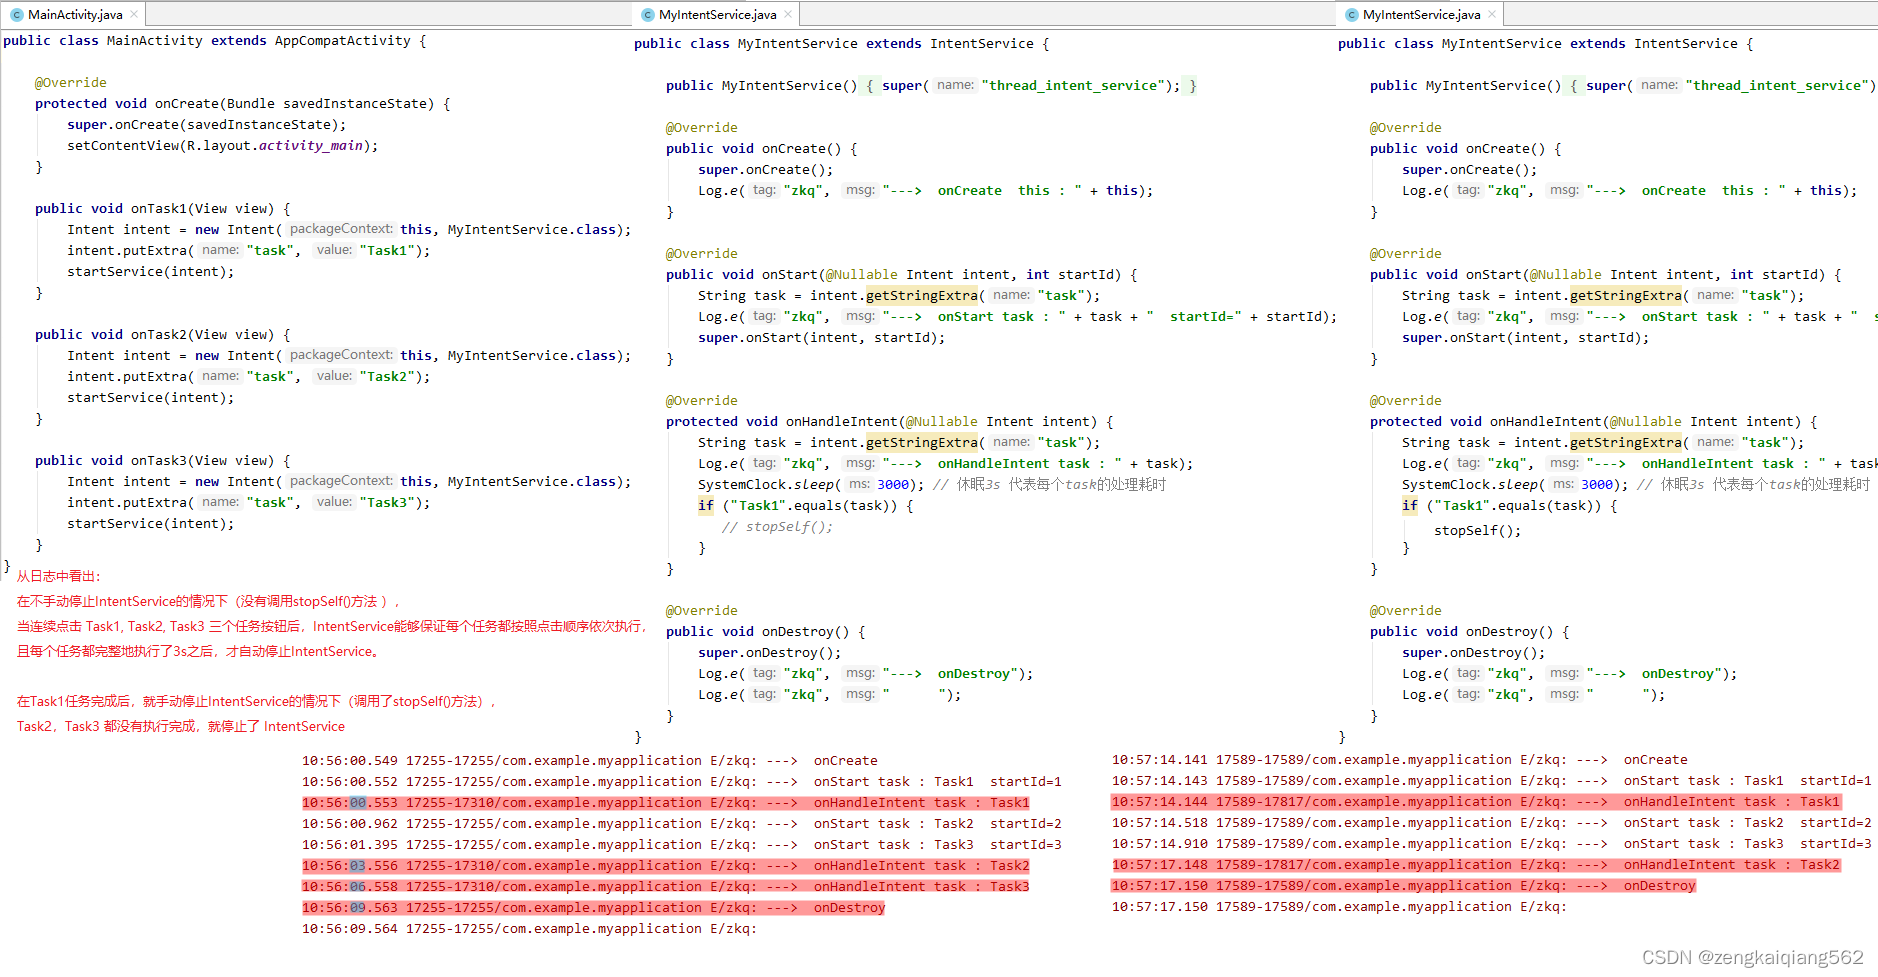Click 'protected void onHandleIntent' declaration in middle pane
Screen dimensions: 1878x977
point(890,422)
